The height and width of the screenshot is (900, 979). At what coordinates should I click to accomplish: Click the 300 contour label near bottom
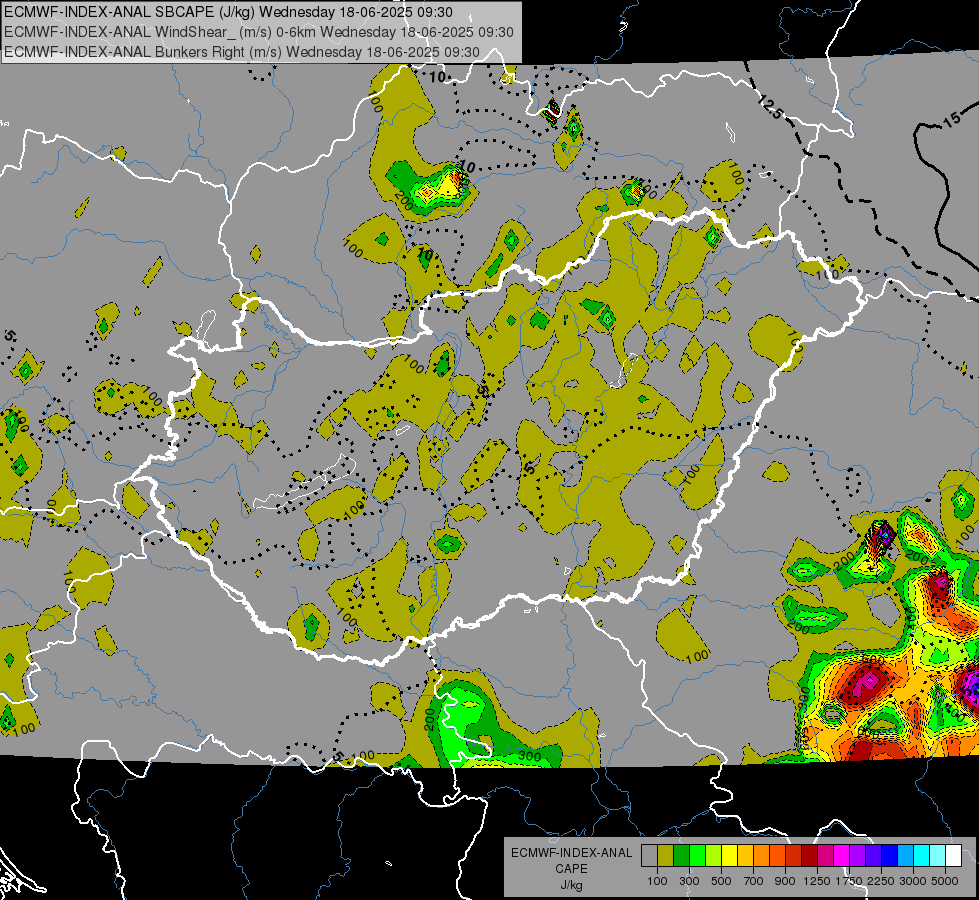coord(529,756)
